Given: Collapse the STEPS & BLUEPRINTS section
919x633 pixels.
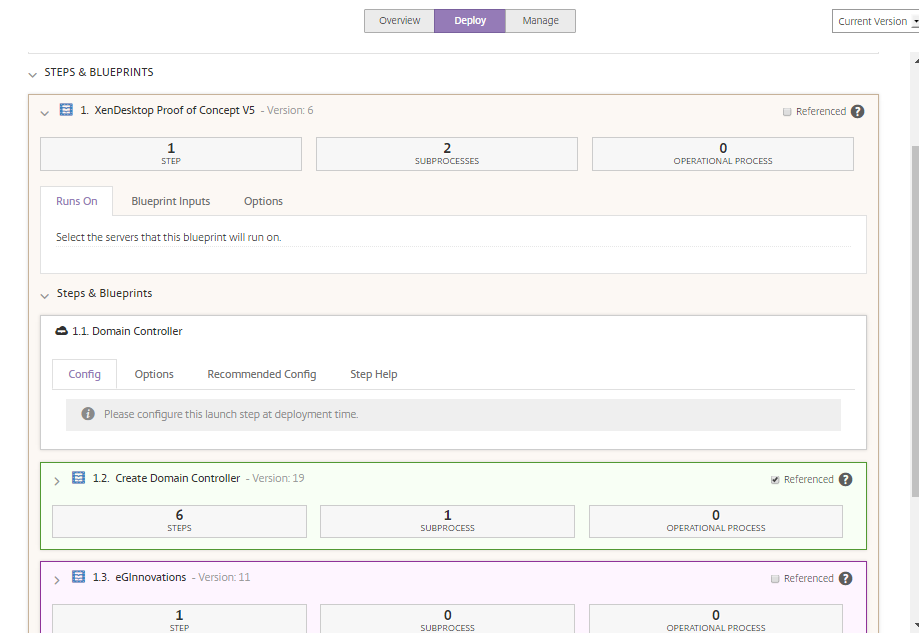Looking at the screenshot, I should (x=33, y=73).
